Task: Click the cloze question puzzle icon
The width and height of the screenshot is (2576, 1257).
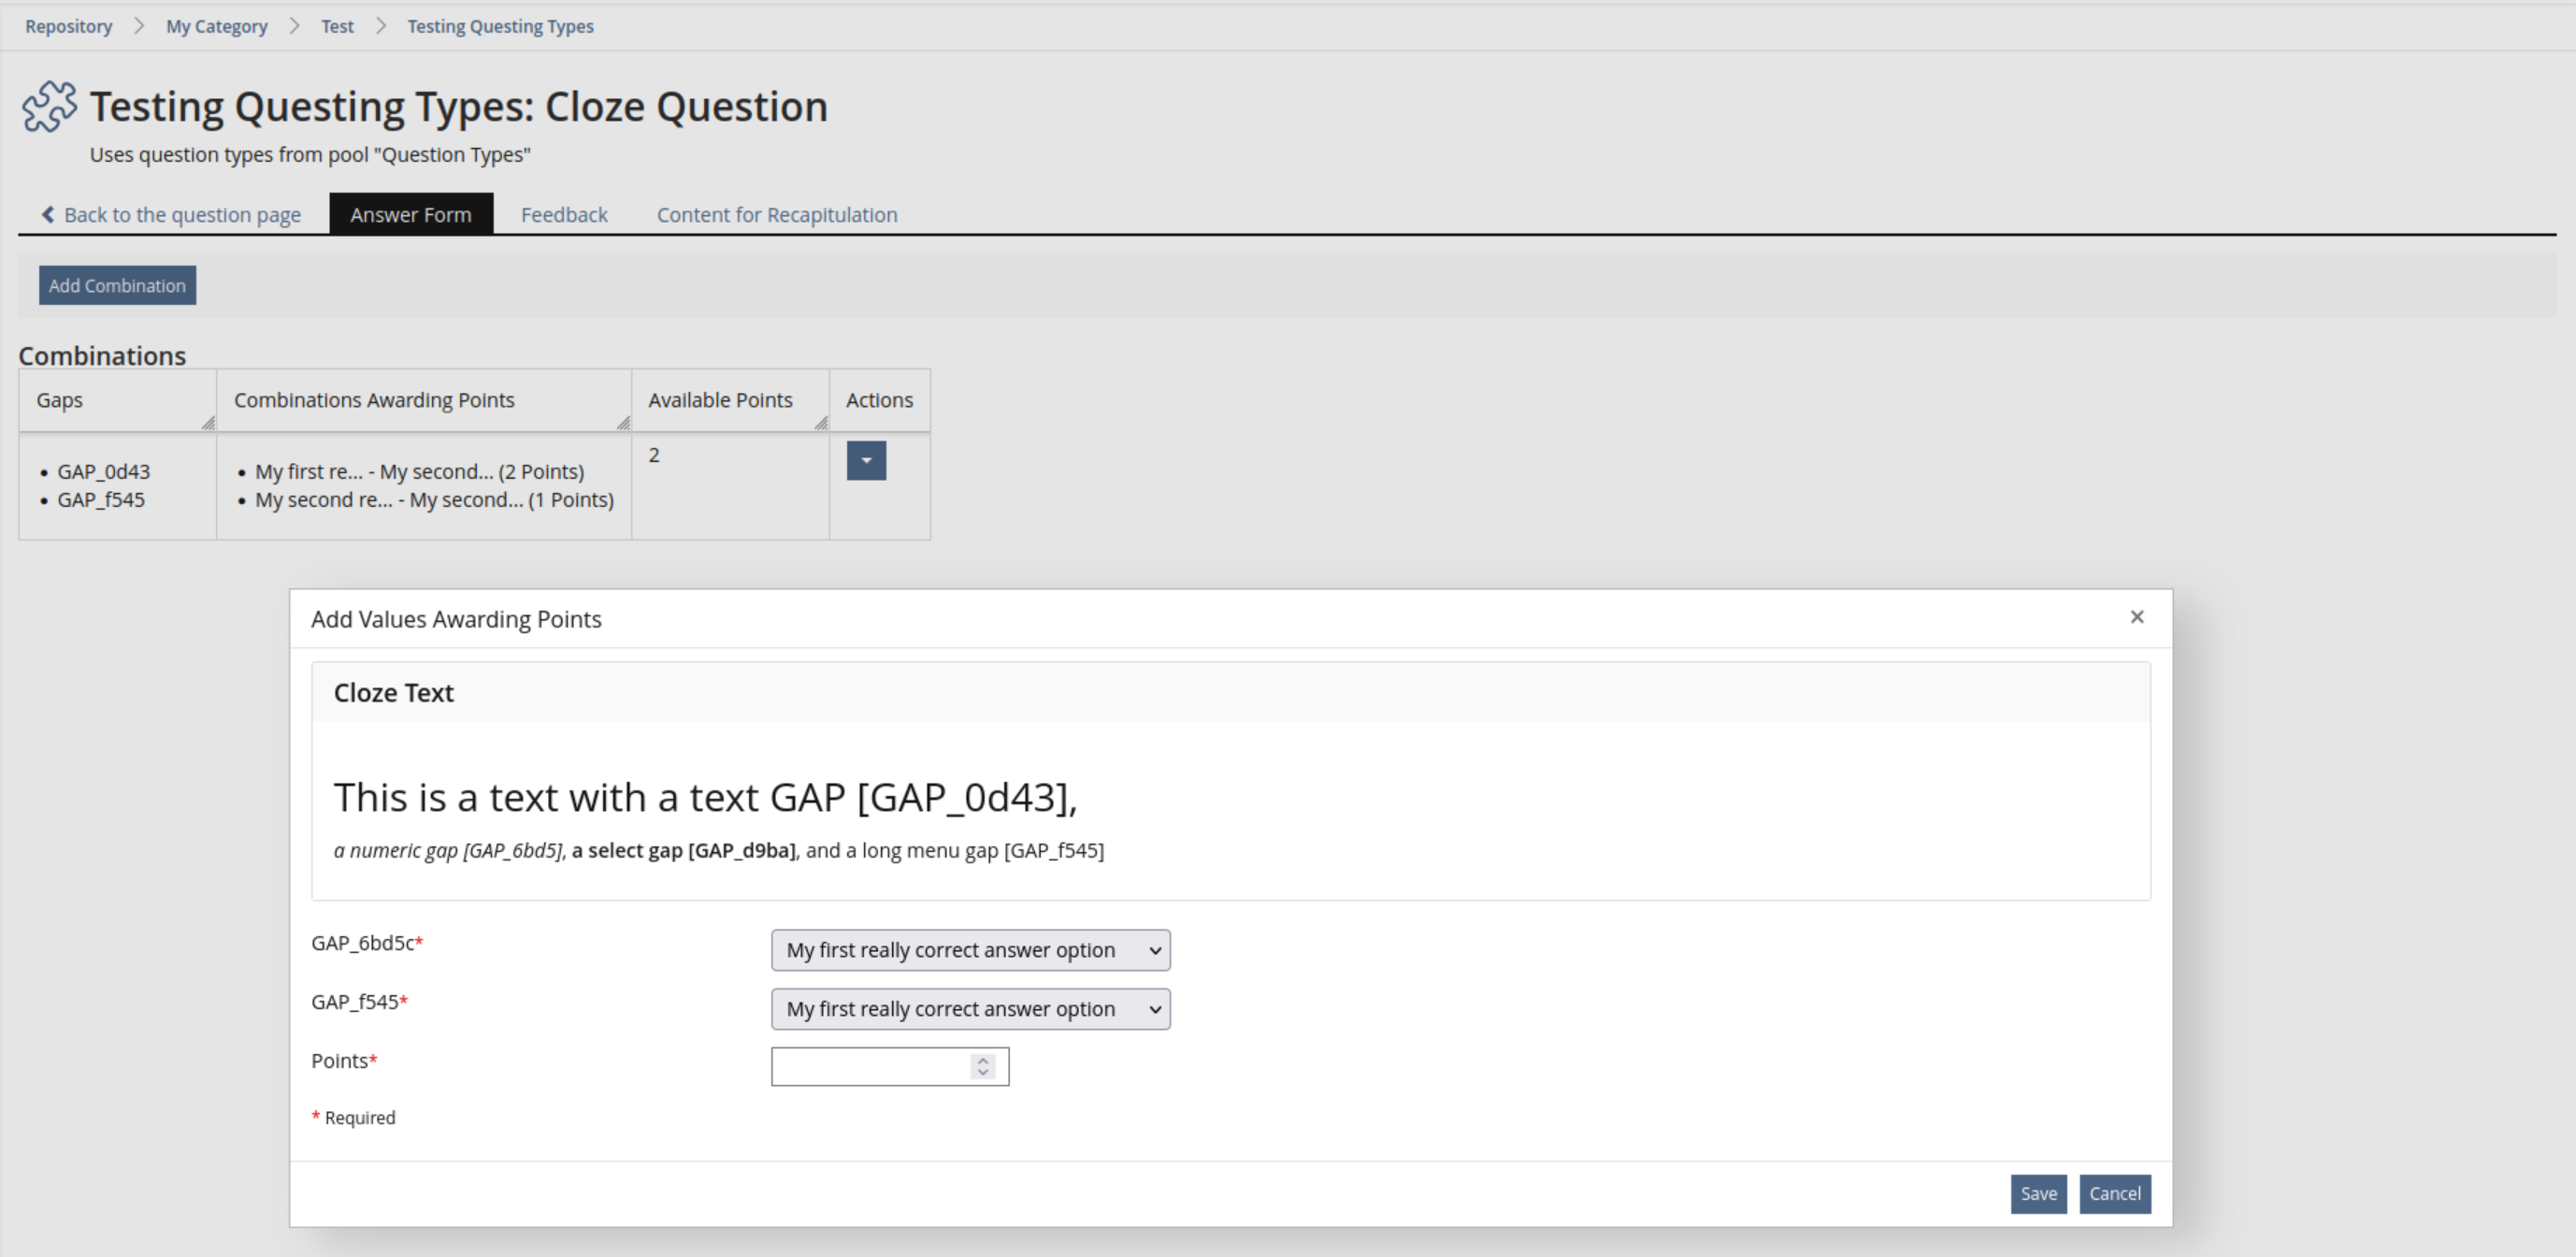Action: pos(49,107)
